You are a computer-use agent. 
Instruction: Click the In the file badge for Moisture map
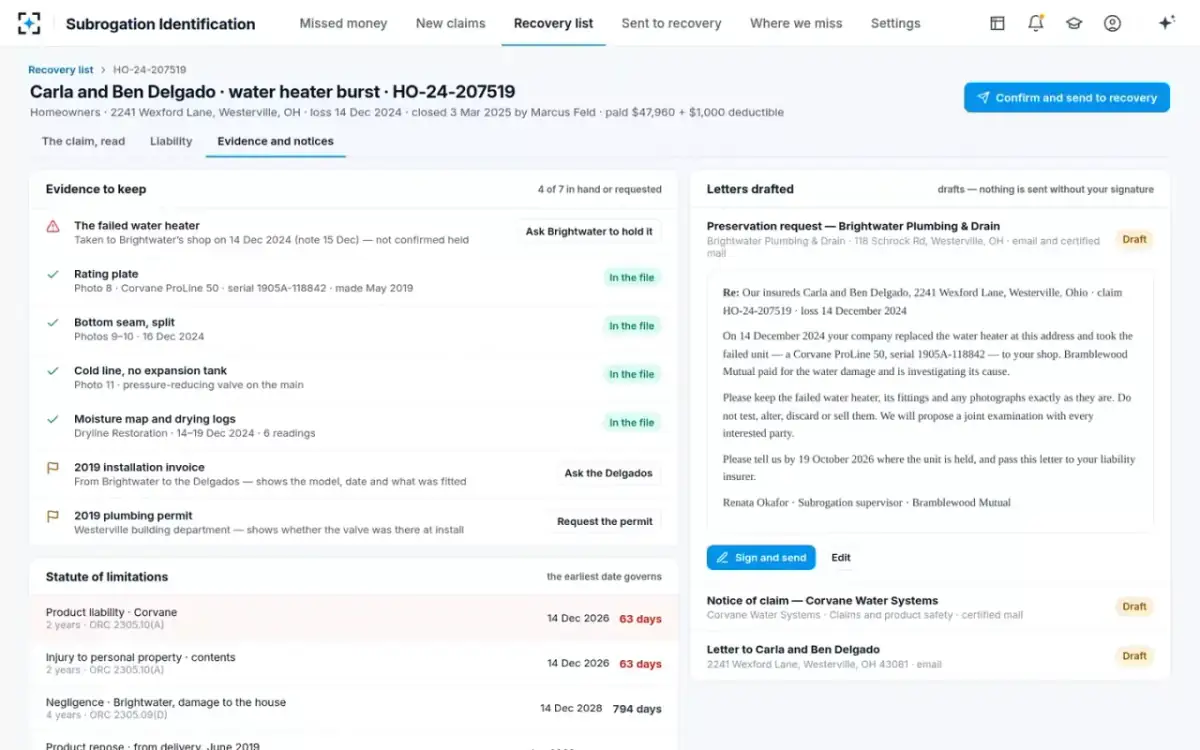click(632, 423)
